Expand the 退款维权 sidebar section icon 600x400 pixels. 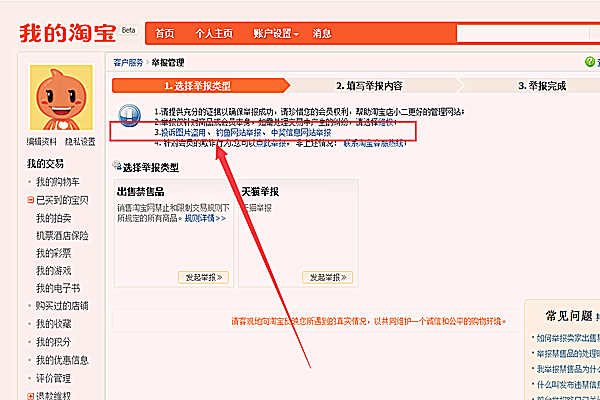click(31, 396)
